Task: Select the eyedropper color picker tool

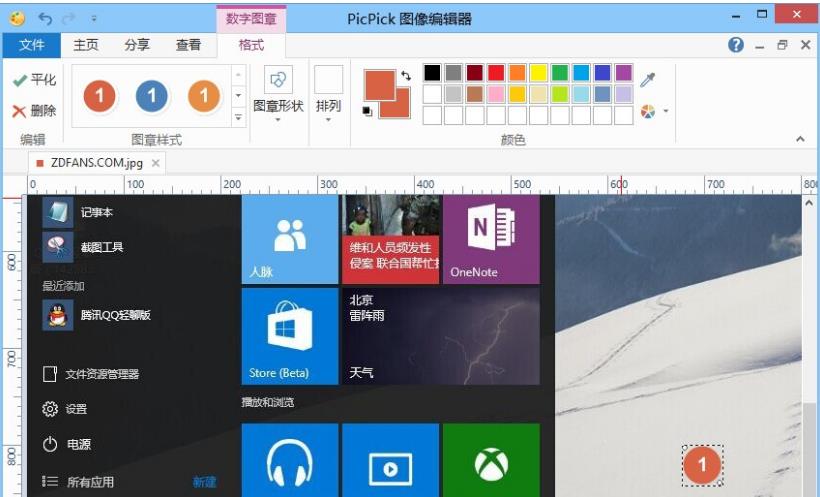Action: tap(647, 80)
